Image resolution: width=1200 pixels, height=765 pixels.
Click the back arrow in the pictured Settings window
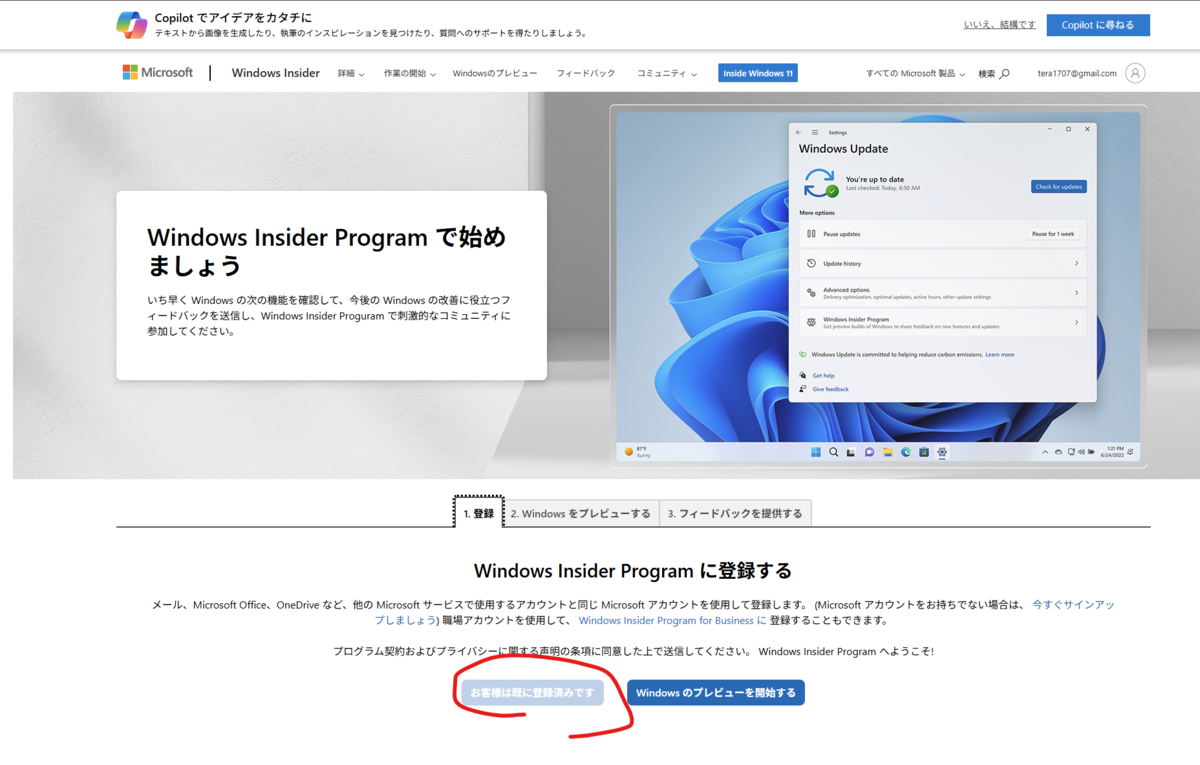[x=798, y=132]
